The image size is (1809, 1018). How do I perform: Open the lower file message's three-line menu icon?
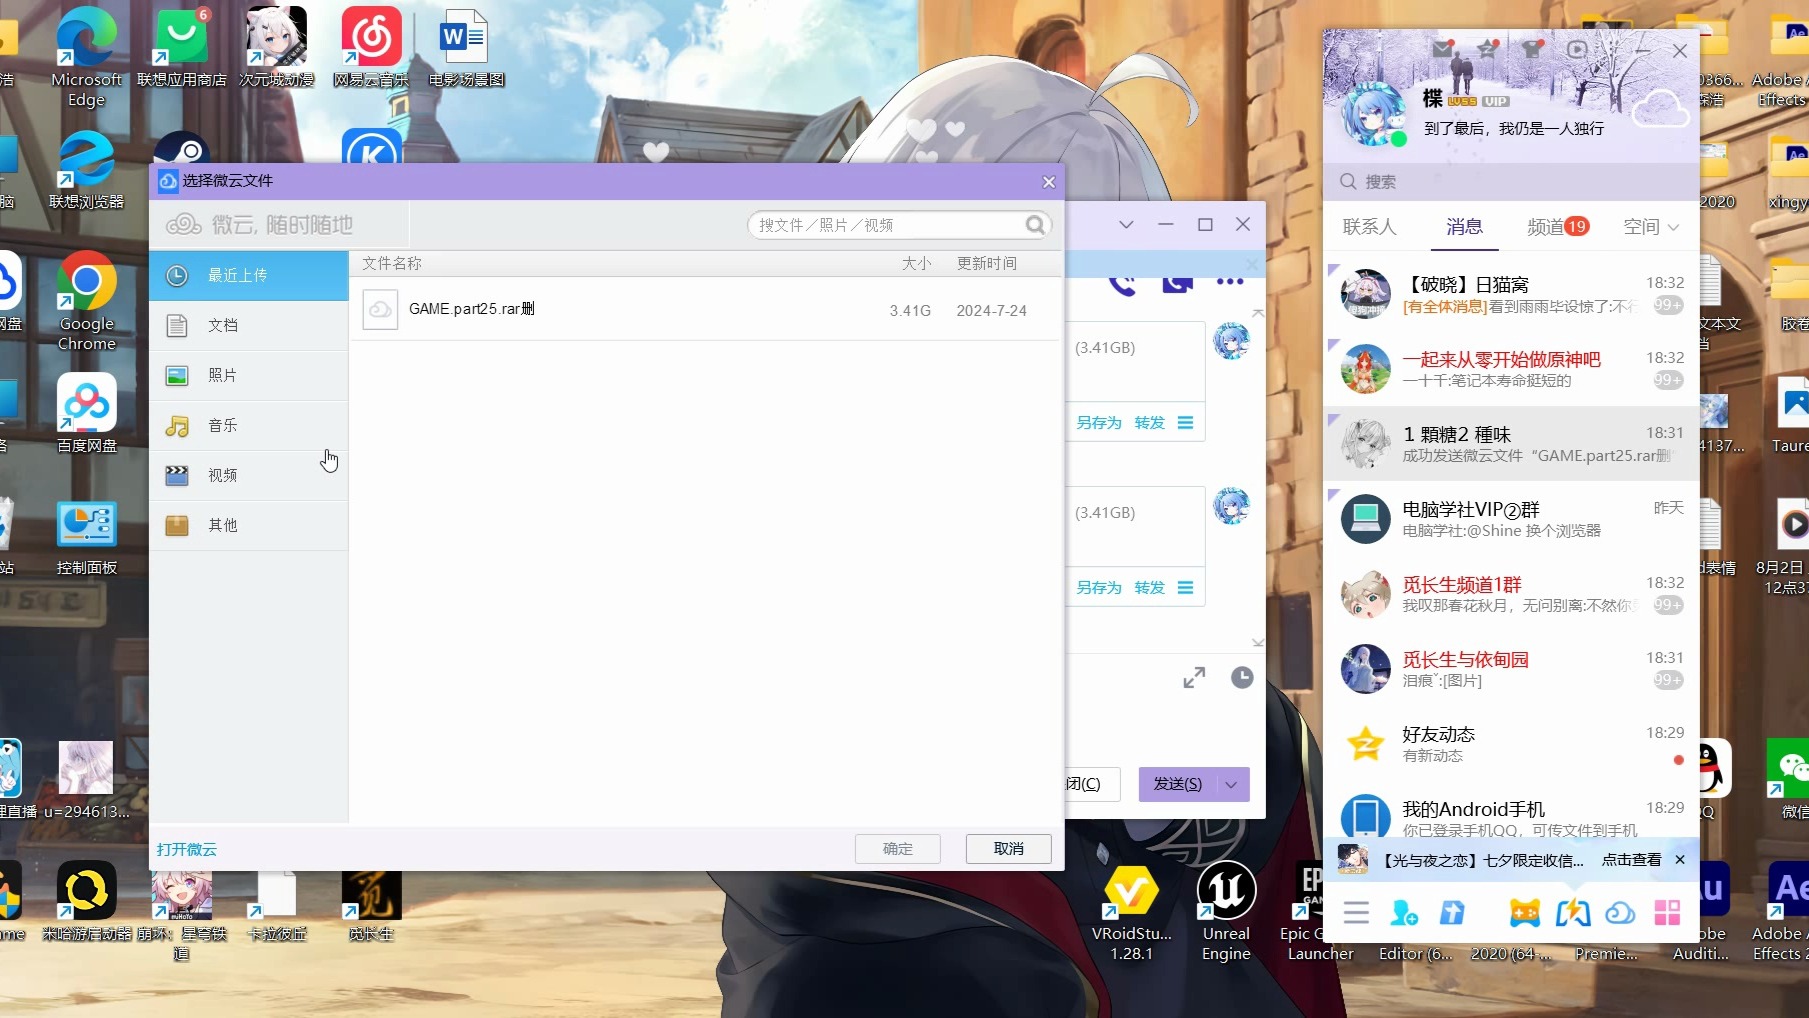click(1185, 588)
